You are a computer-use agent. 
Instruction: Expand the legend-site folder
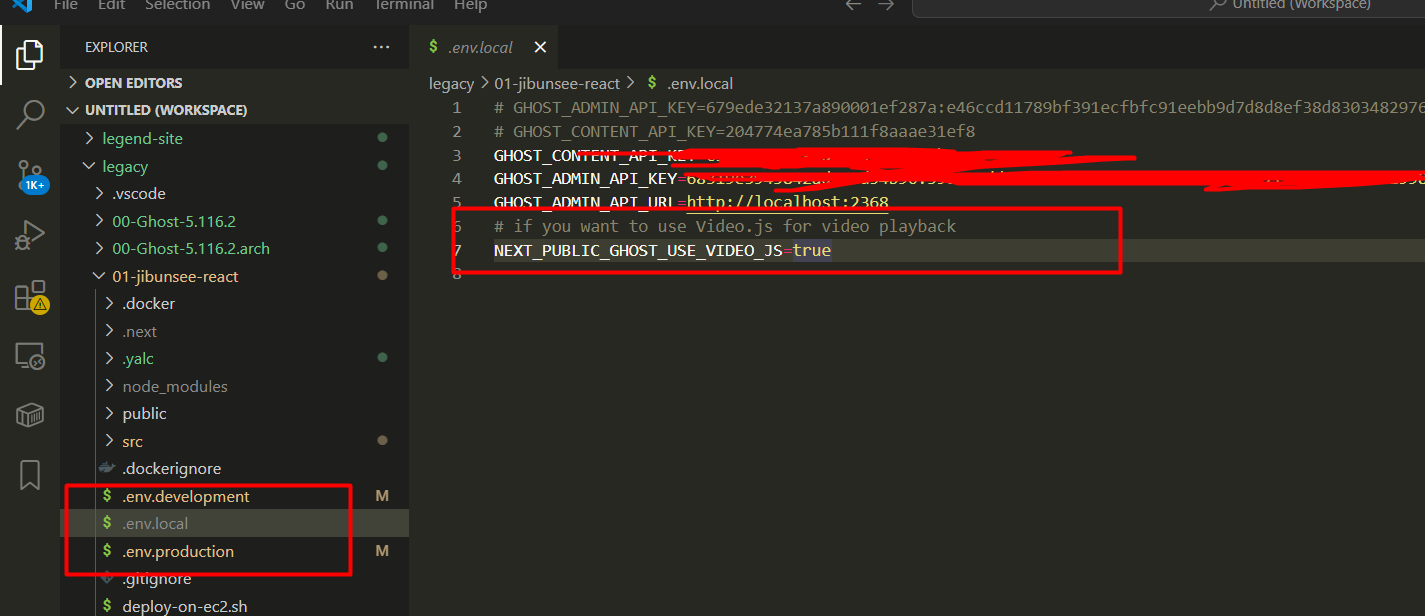[142, 138]
